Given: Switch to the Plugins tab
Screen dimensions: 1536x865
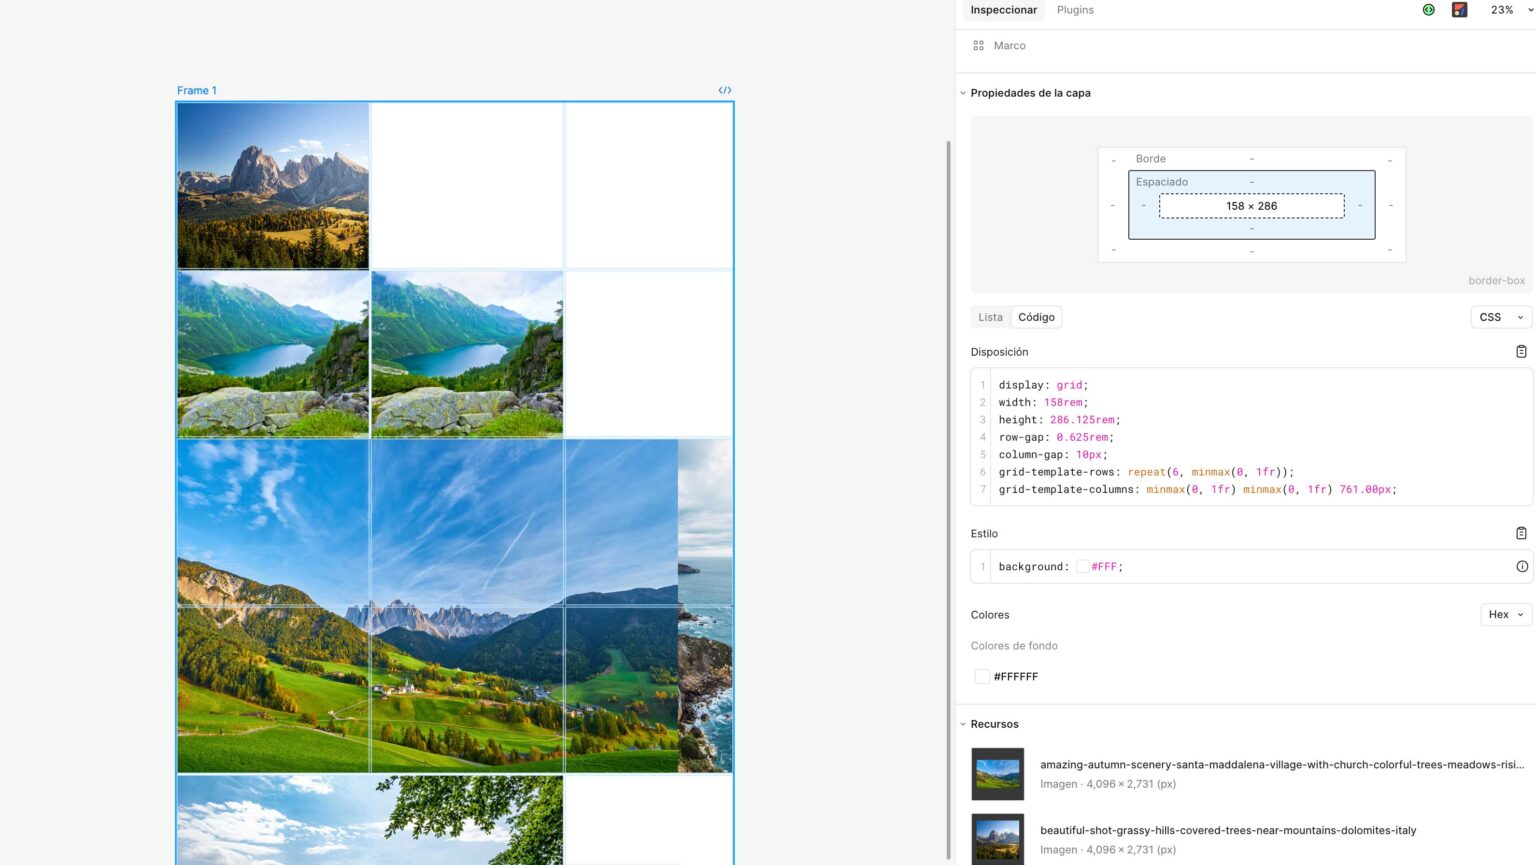Looking at the screenshot, I should click(1074, 9).
